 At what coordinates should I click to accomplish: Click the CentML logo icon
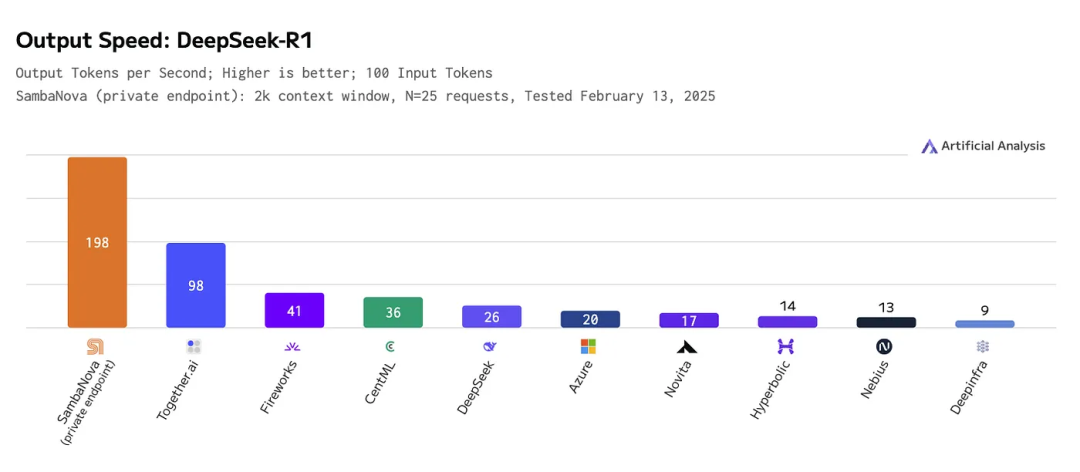391,347
